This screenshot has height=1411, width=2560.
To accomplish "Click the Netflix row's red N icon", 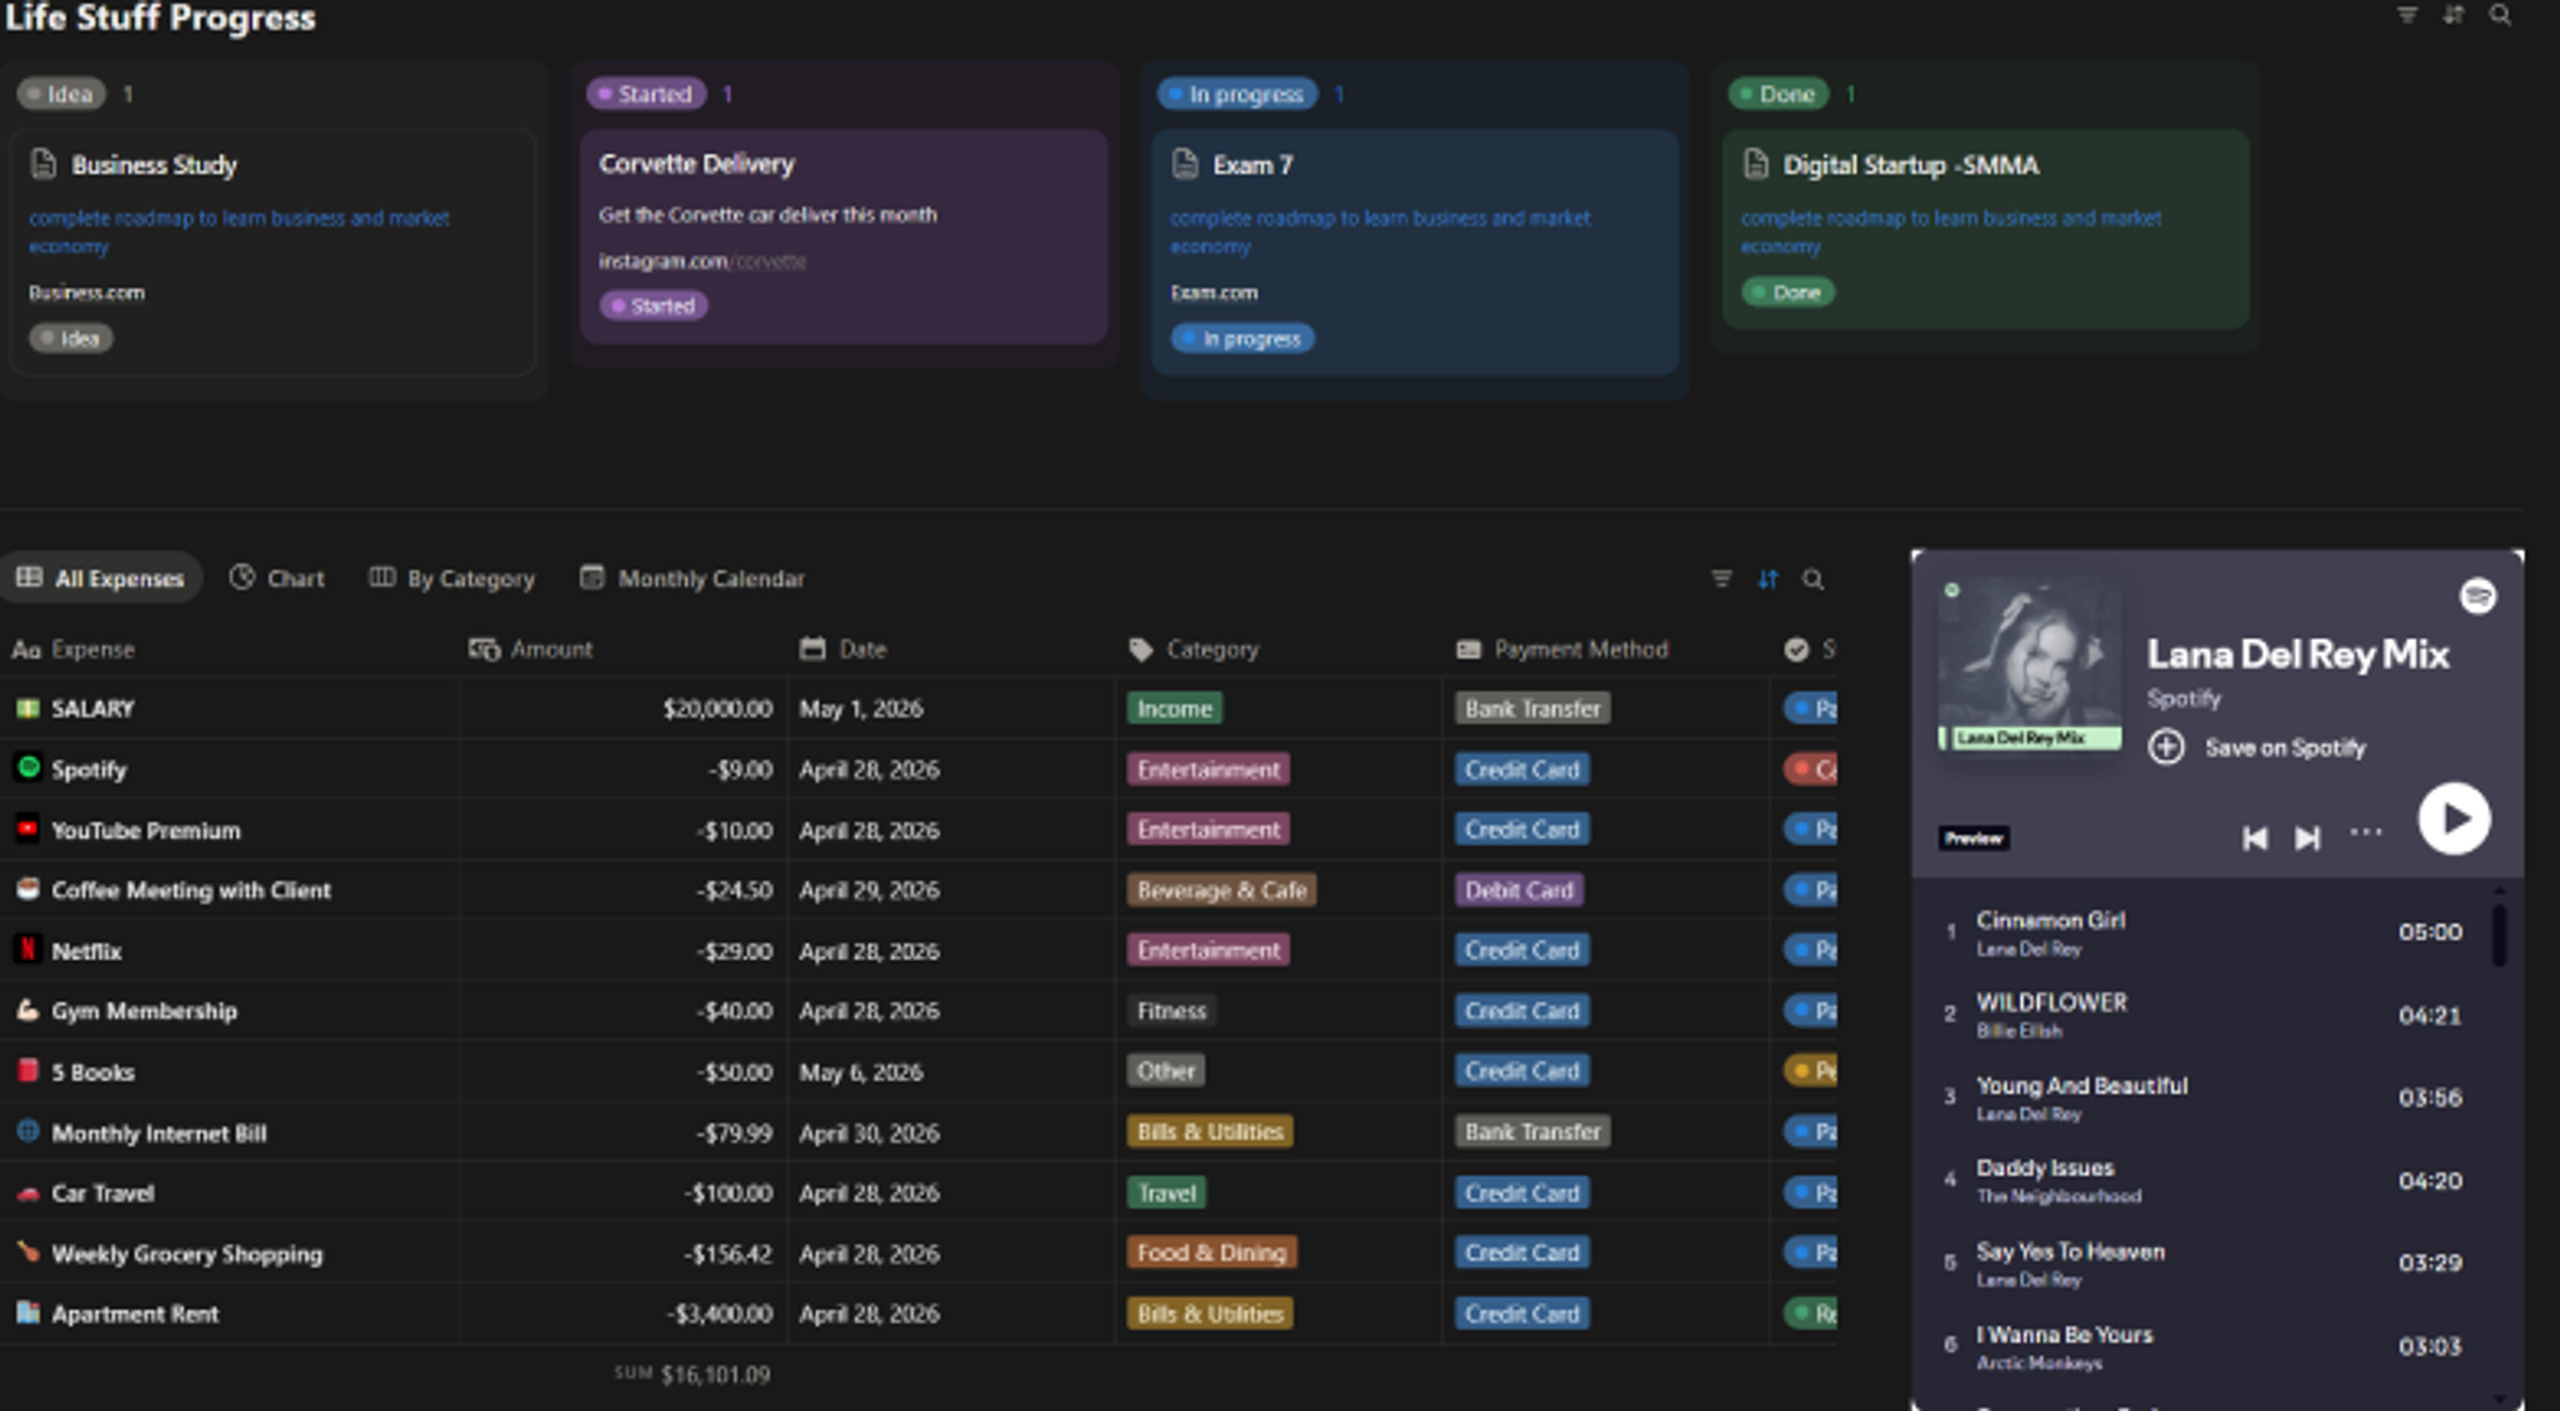I will pyautogui.click(x=28, y=948).
